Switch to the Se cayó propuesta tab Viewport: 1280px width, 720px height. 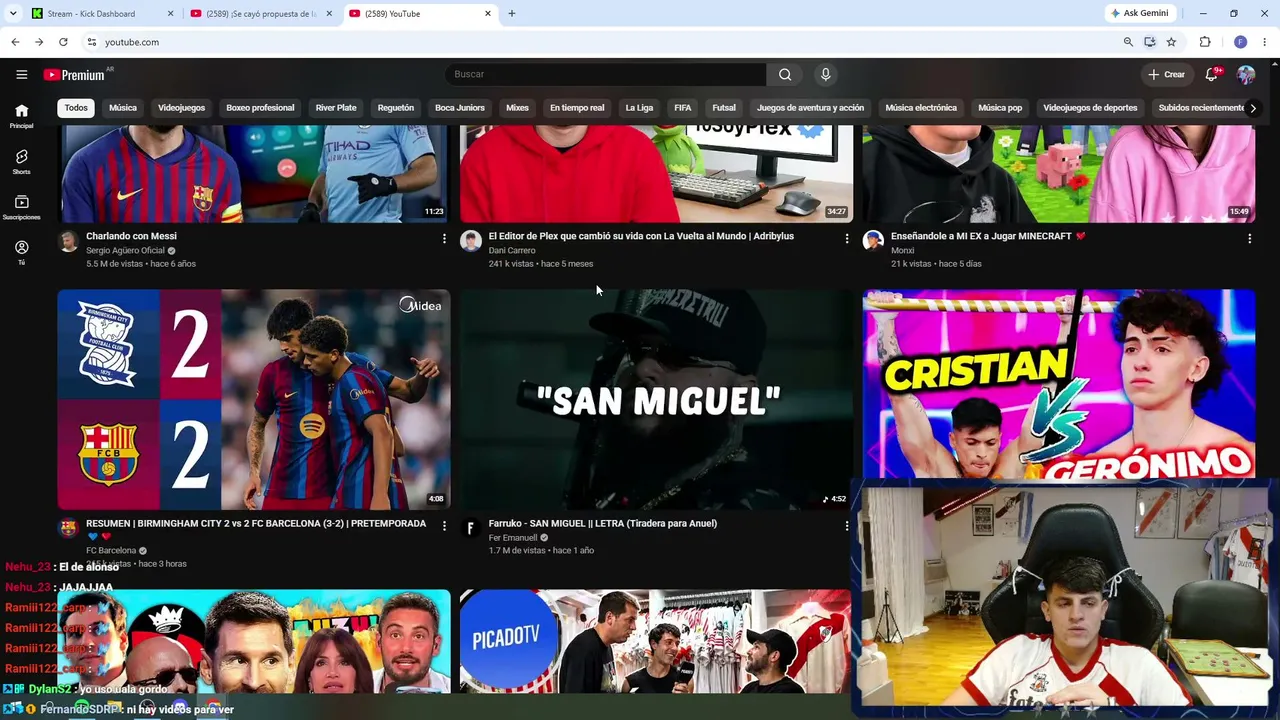[262, 14]
